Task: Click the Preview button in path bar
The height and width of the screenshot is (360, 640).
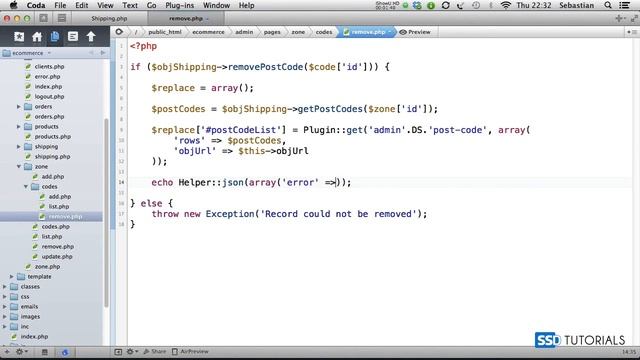Action: pos(415,32)
